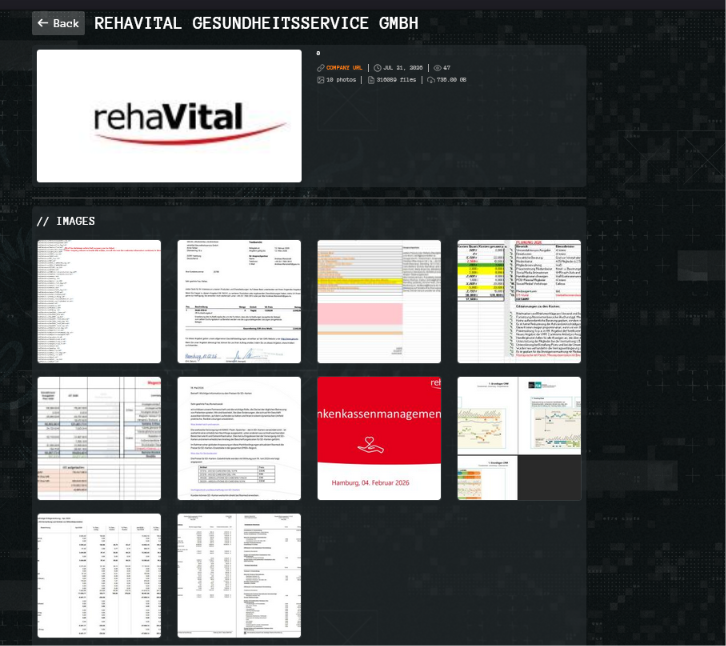Go back using the Back button
Image resolution: width=726 pixels, height=646 pixels.
[58, 23]
